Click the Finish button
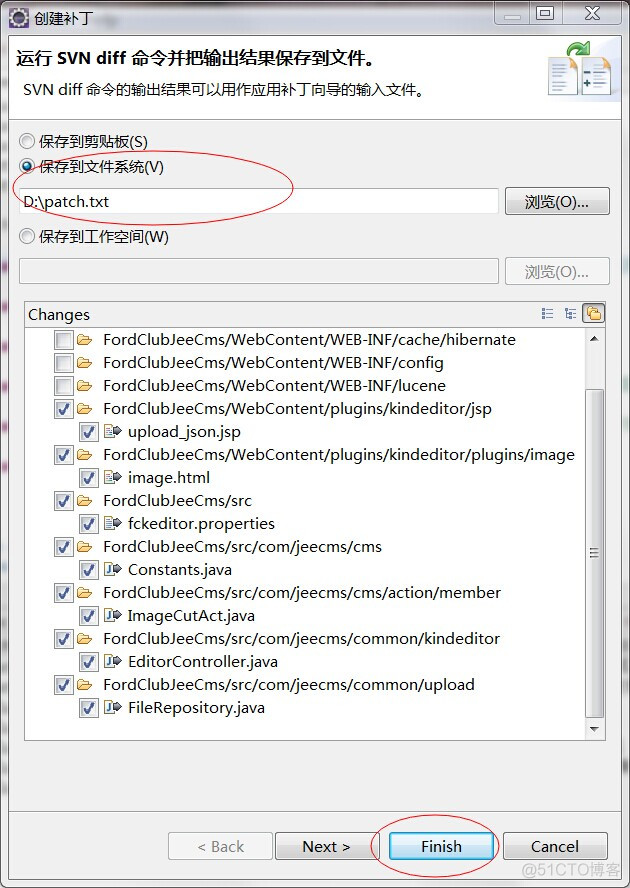630x888 pixels. coord(441,846)
